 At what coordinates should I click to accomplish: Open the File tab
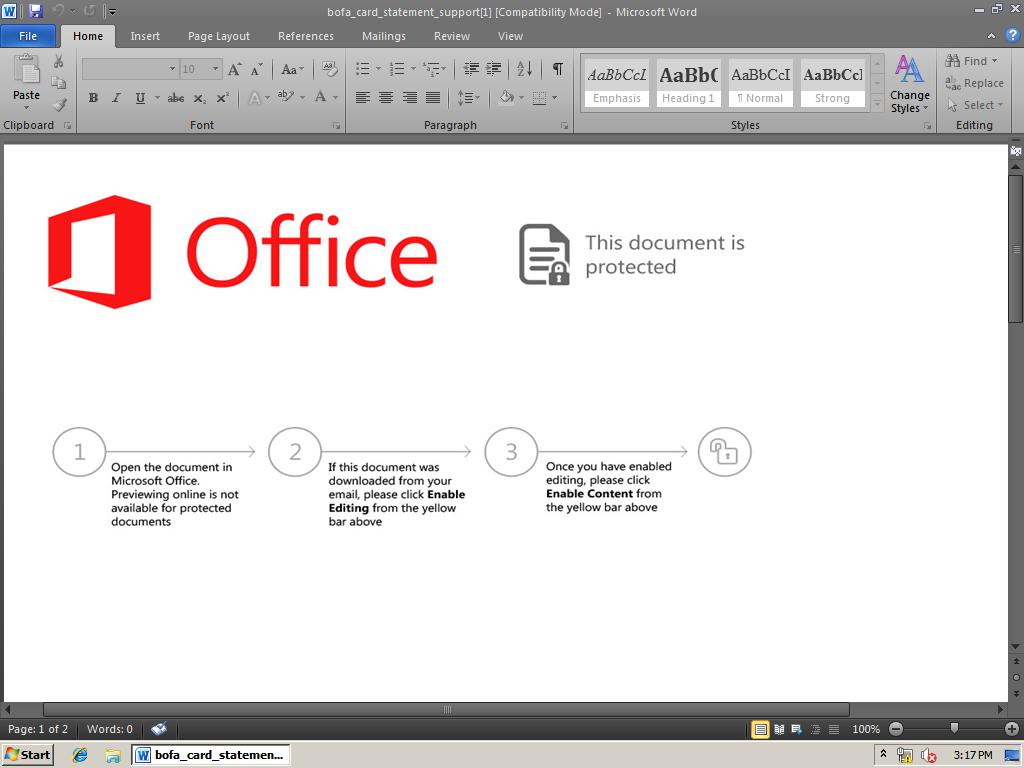click(28, 36)
